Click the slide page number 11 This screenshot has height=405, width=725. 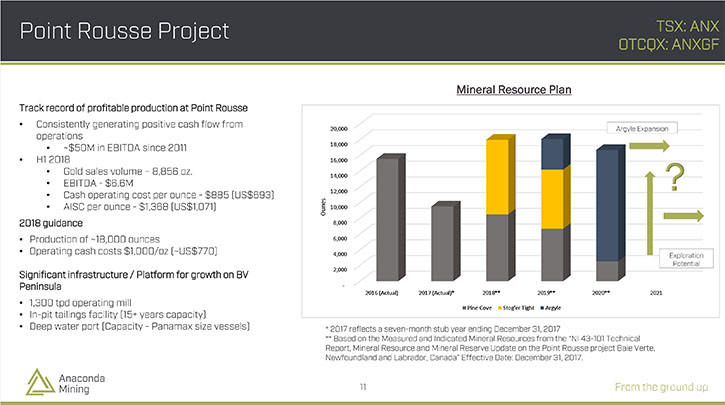[363, 387]
